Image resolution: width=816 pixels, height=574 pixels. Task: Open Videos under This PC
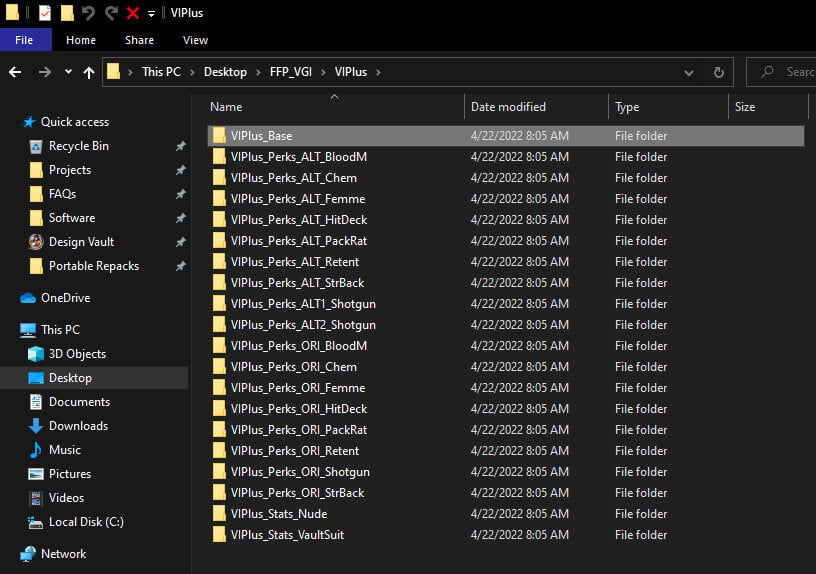point(66,498)
